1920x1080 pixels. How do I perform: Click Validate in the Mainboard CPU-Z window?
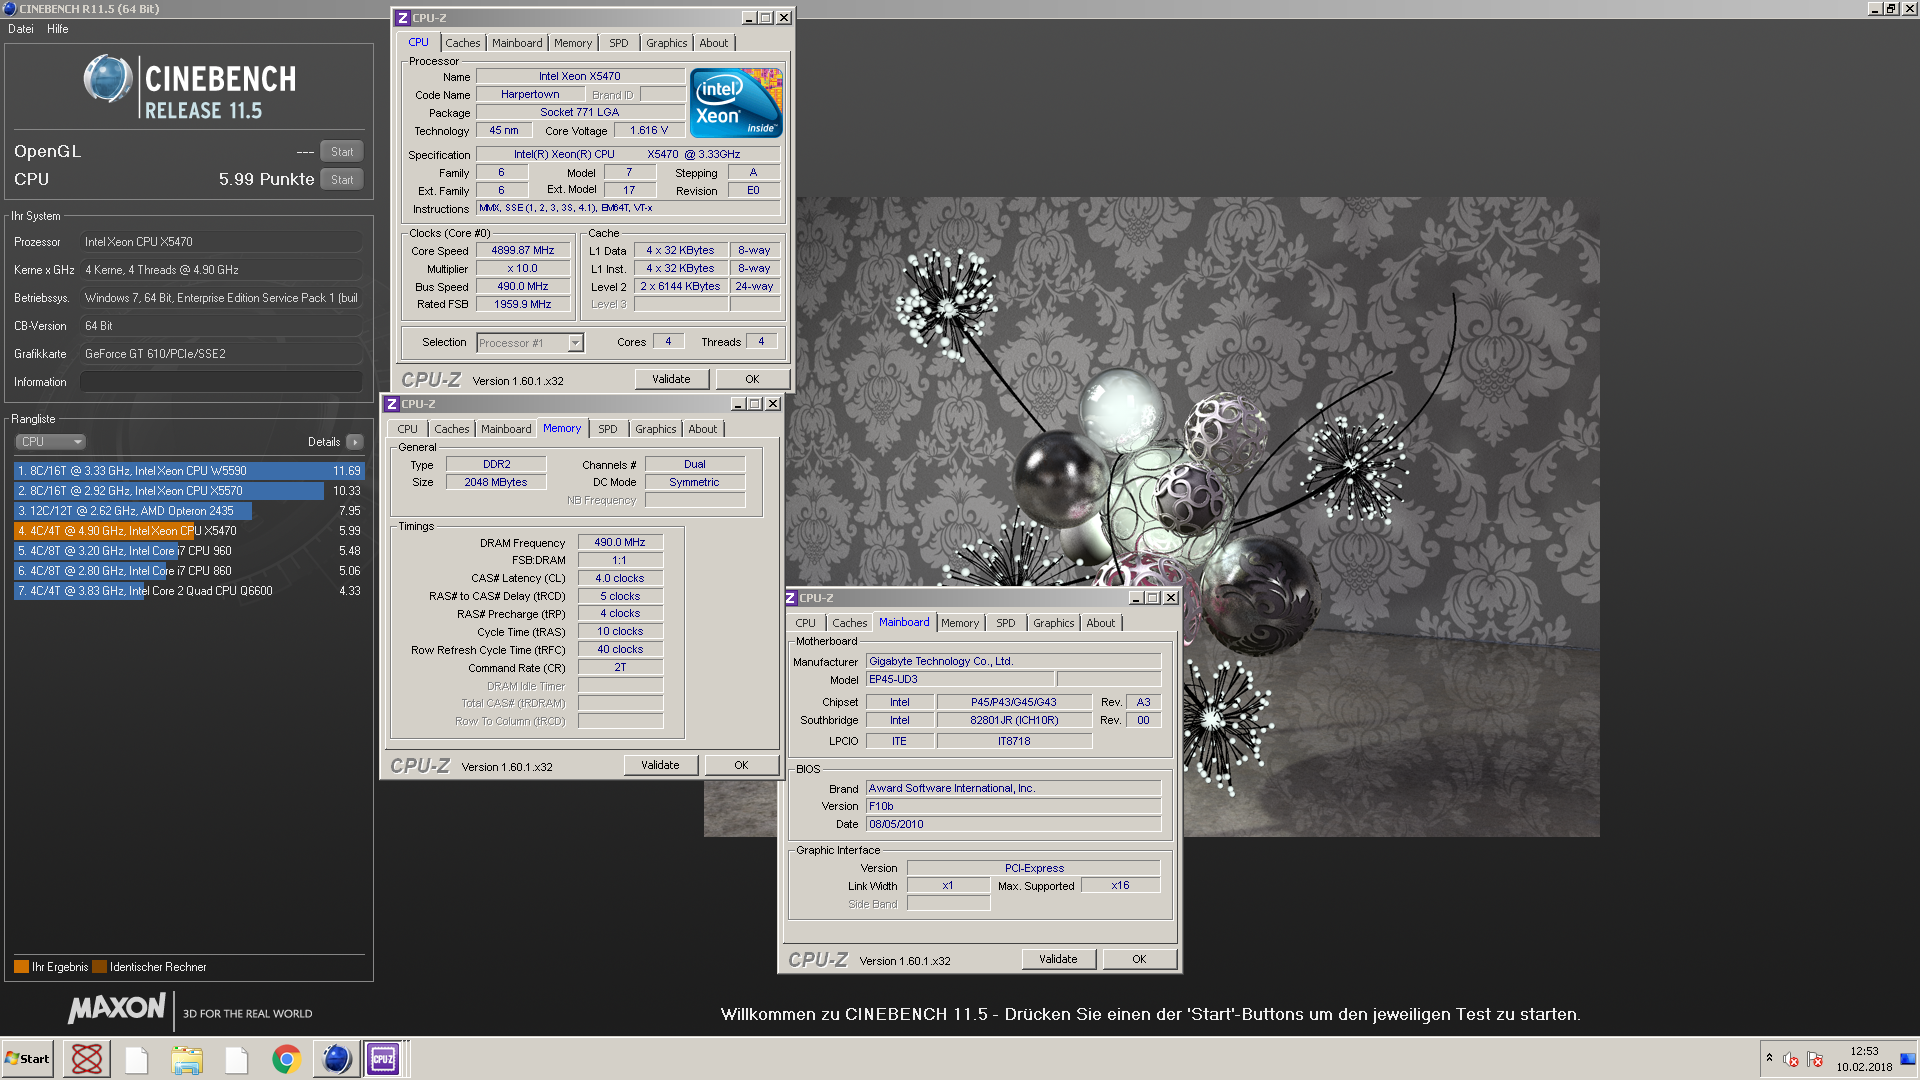tap(1058, 959)
